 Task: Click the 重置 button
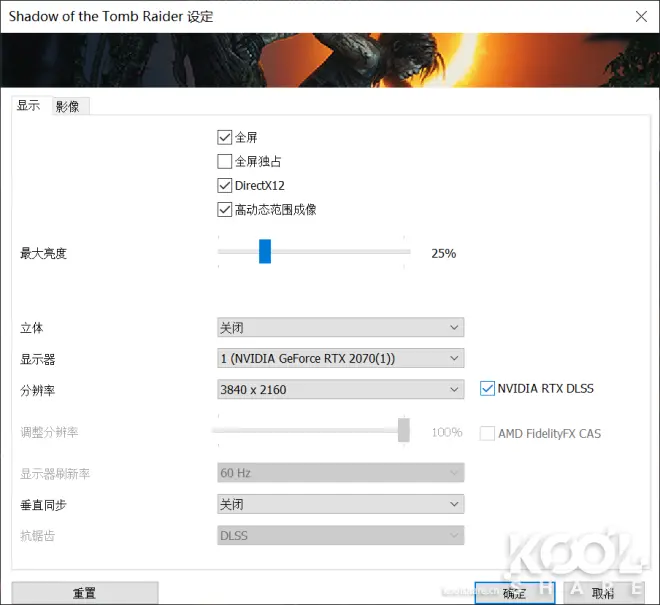85,593
